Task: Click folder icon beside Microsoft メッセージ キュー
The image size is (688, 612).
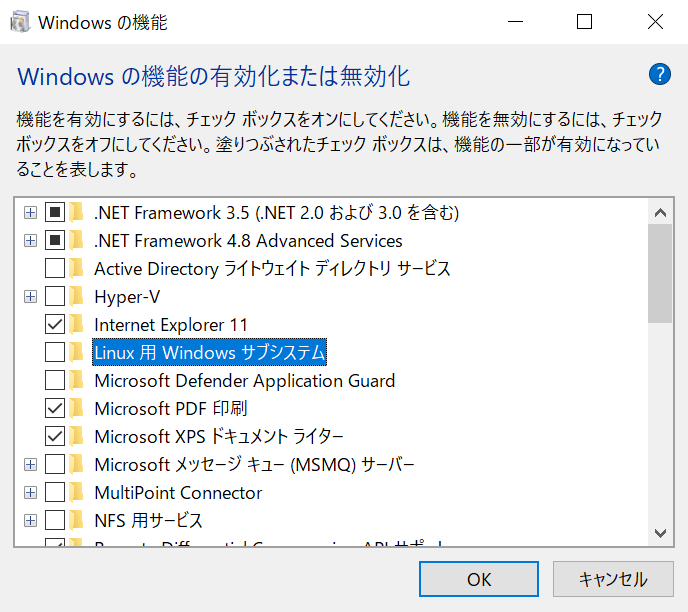Action: pyautogui.click(x=76, y=464)
